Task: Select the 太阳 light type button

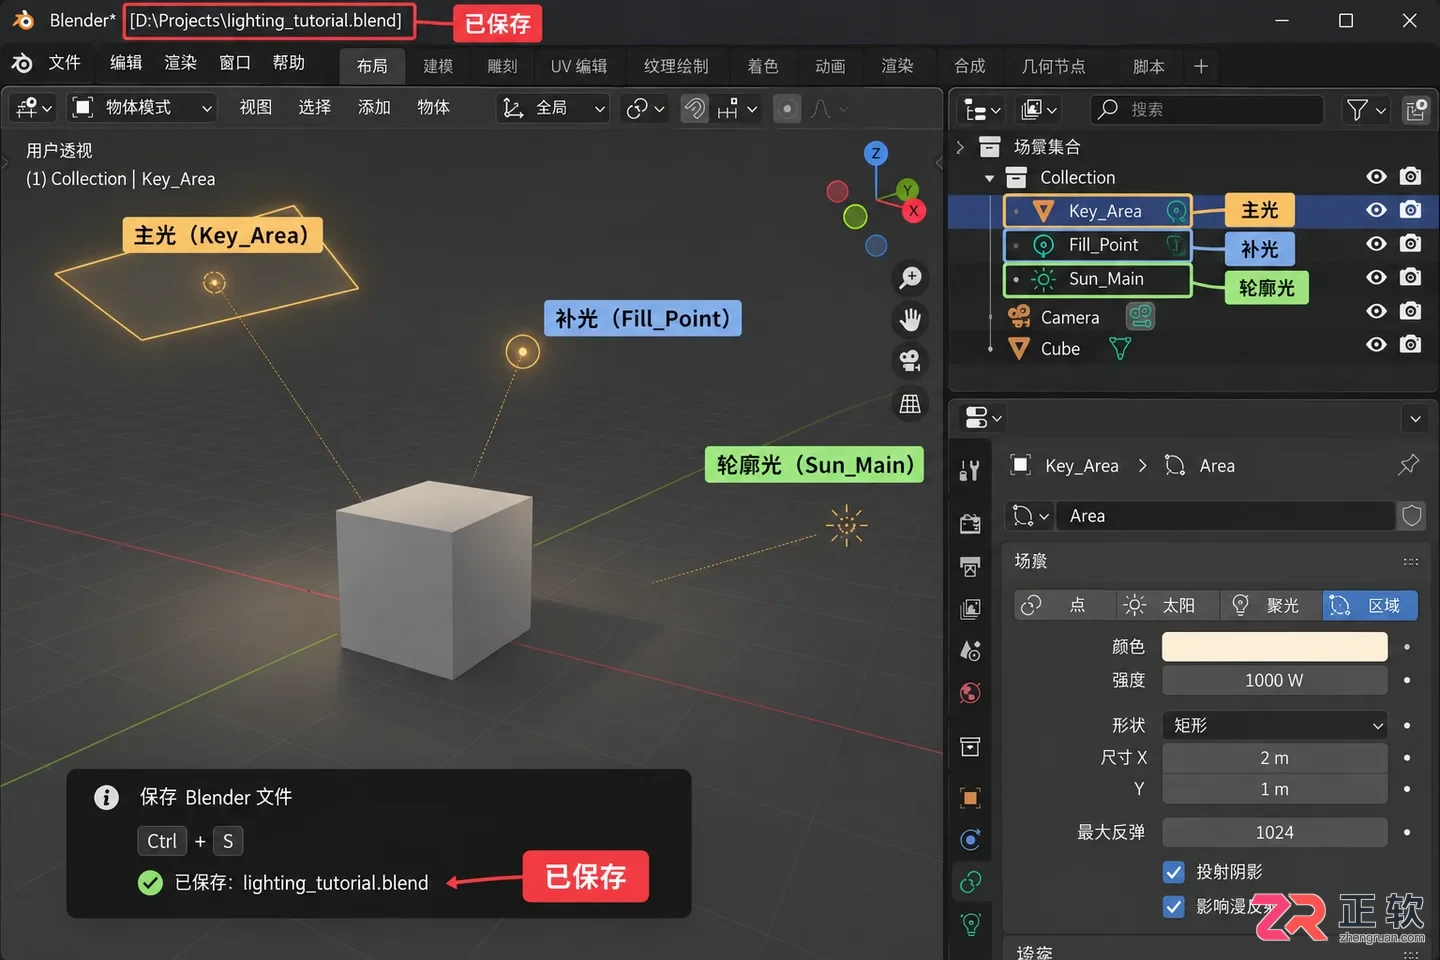Action: click(x=1167, y=605)
